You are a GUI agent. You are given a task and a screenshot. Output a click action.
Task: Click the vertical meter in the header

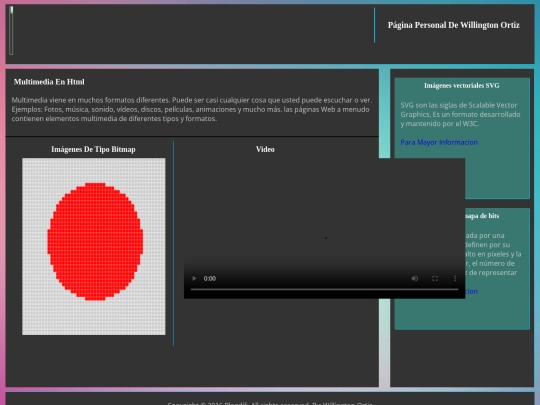(x=11, y=30)
